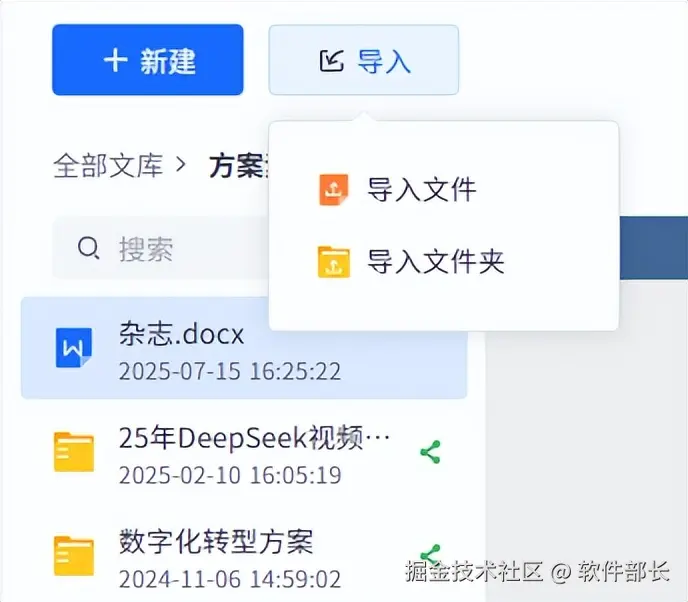The height and width of the screenshot is (602, 688).
Task: Click the import arrow icon beside 导入
Action: pyautogui.click(x=332, y=60)
